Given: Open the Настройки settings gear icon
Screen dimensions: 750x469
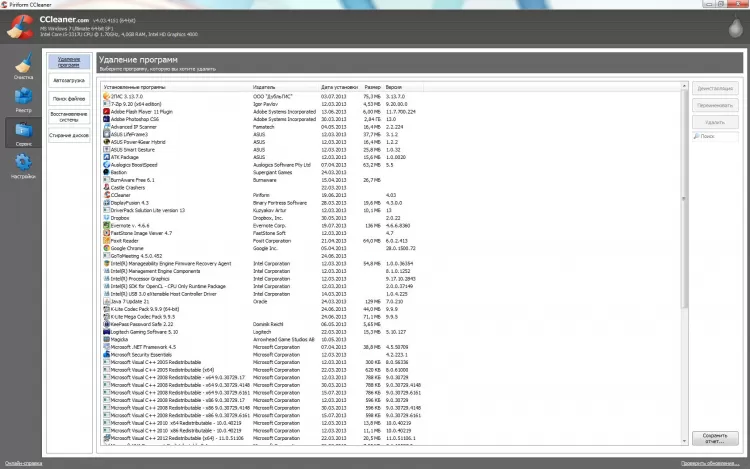Looking at the screenshot, I should 23,163.
